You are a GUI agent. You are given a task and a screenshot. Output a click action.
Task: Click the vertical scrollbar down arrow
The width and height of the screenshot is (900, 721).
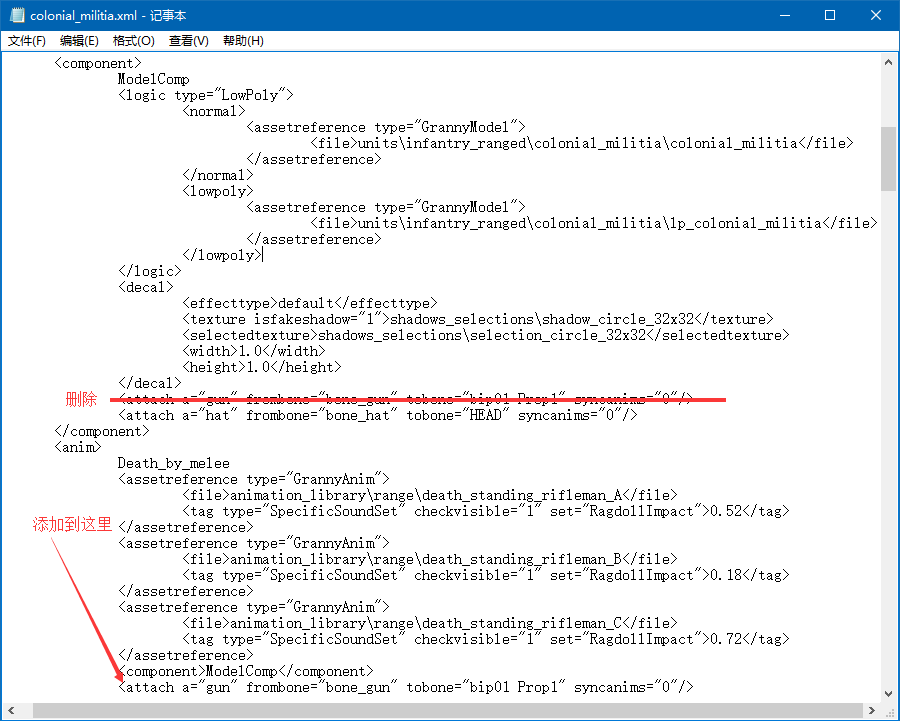click(889, 693)
